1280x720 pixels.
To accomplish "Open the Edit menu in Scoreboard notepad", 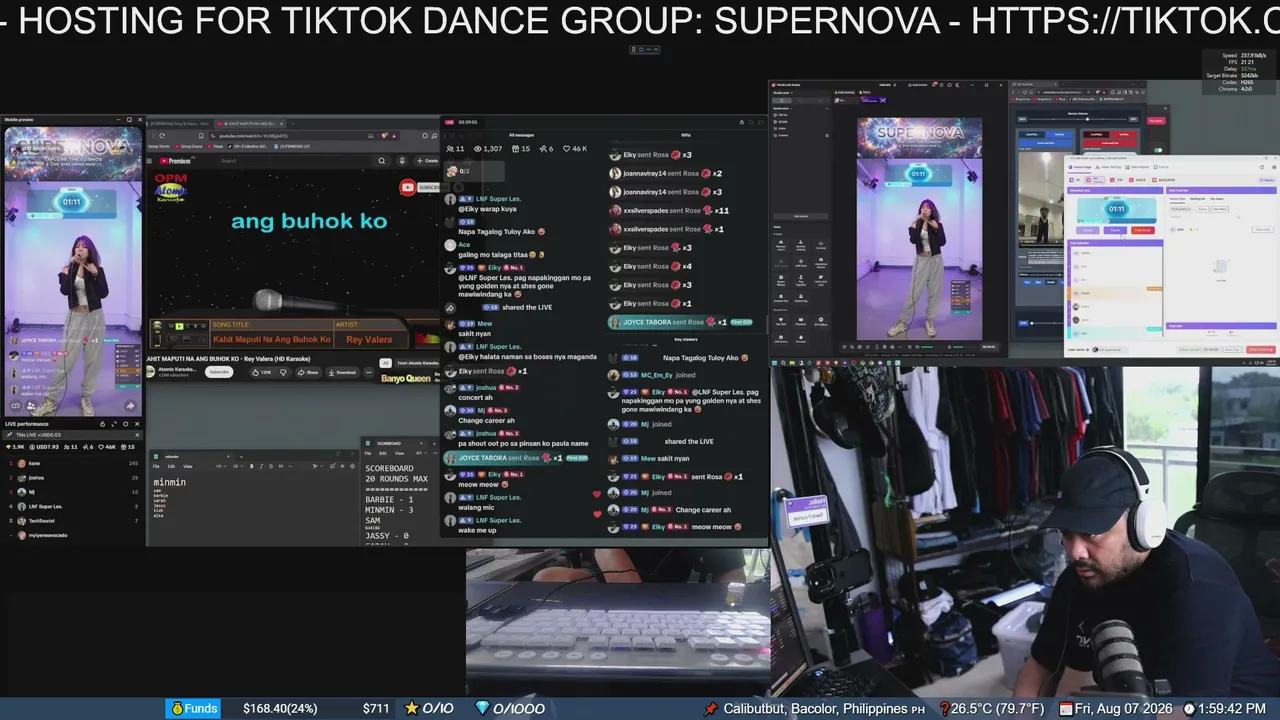I will [x=384, y=453].
